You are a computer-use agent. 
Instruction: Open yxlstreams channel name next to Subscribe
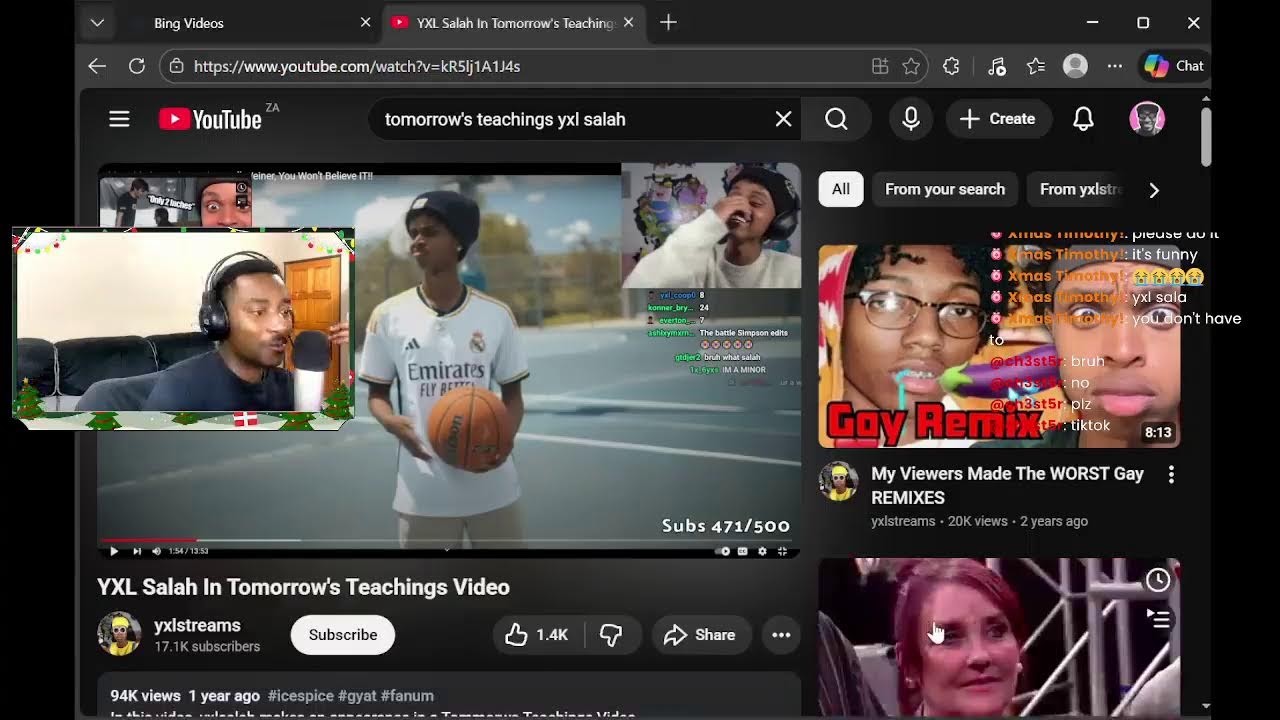point(197,626)
